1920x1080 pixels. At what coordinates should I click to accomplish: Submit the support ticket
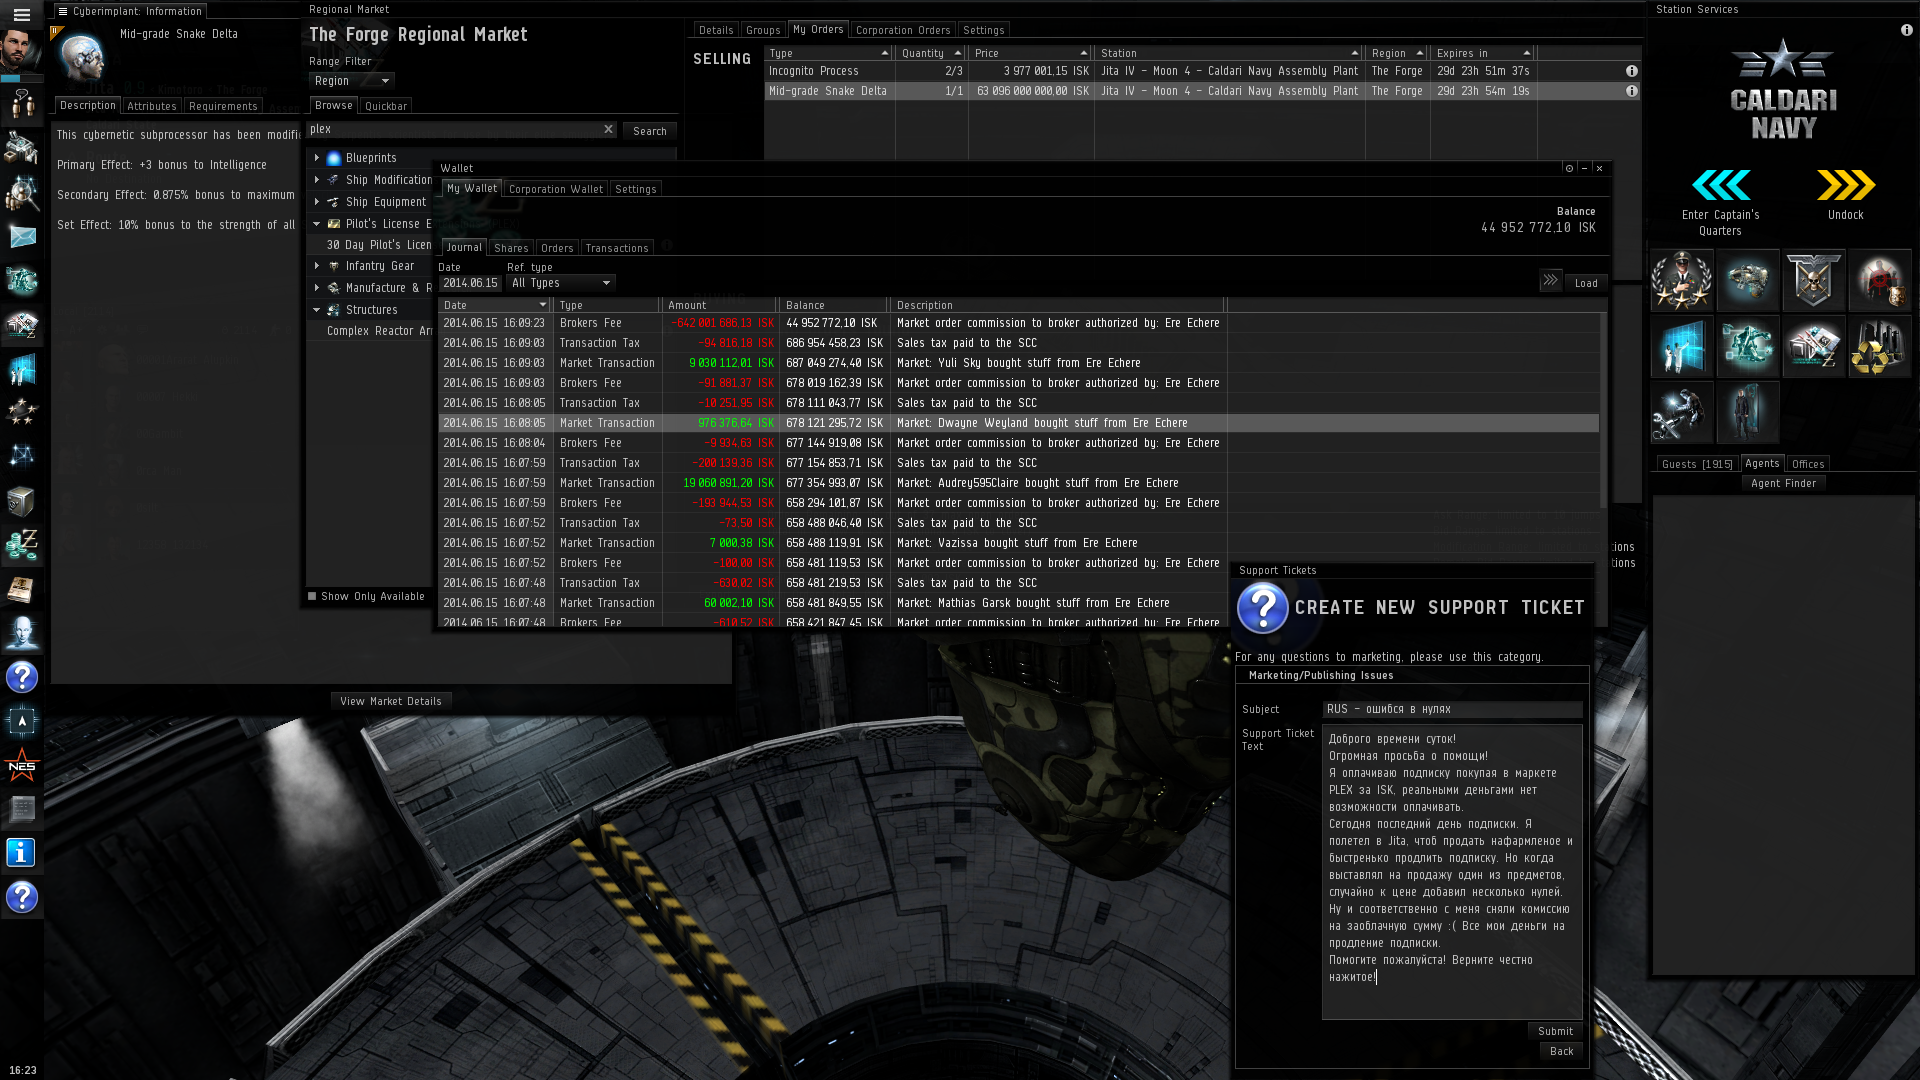[x=1555, y=1031]
